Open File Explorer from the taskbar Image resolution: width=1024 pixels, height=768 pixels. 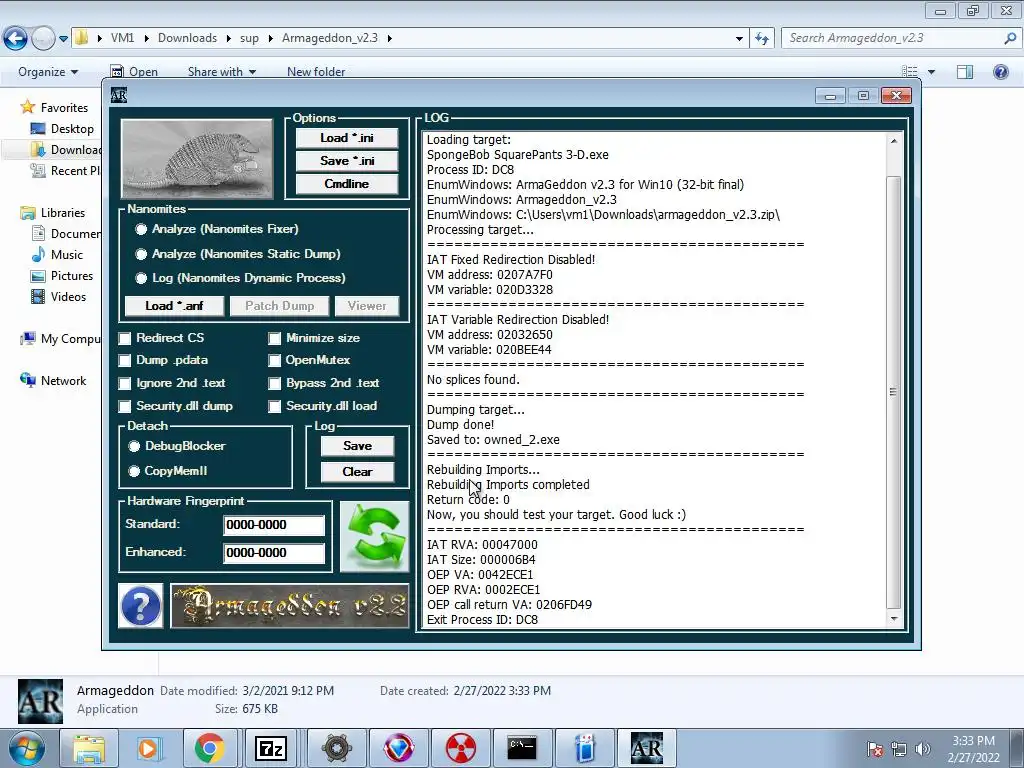pos(89,748)
